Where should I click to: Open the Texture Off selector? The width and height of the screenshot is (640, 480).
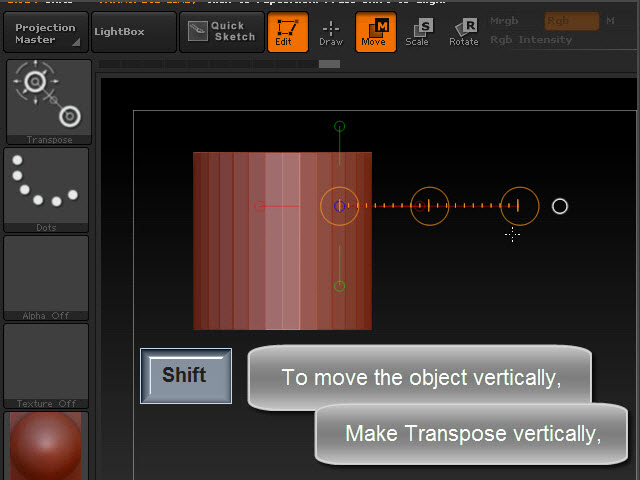pos(46,366)
